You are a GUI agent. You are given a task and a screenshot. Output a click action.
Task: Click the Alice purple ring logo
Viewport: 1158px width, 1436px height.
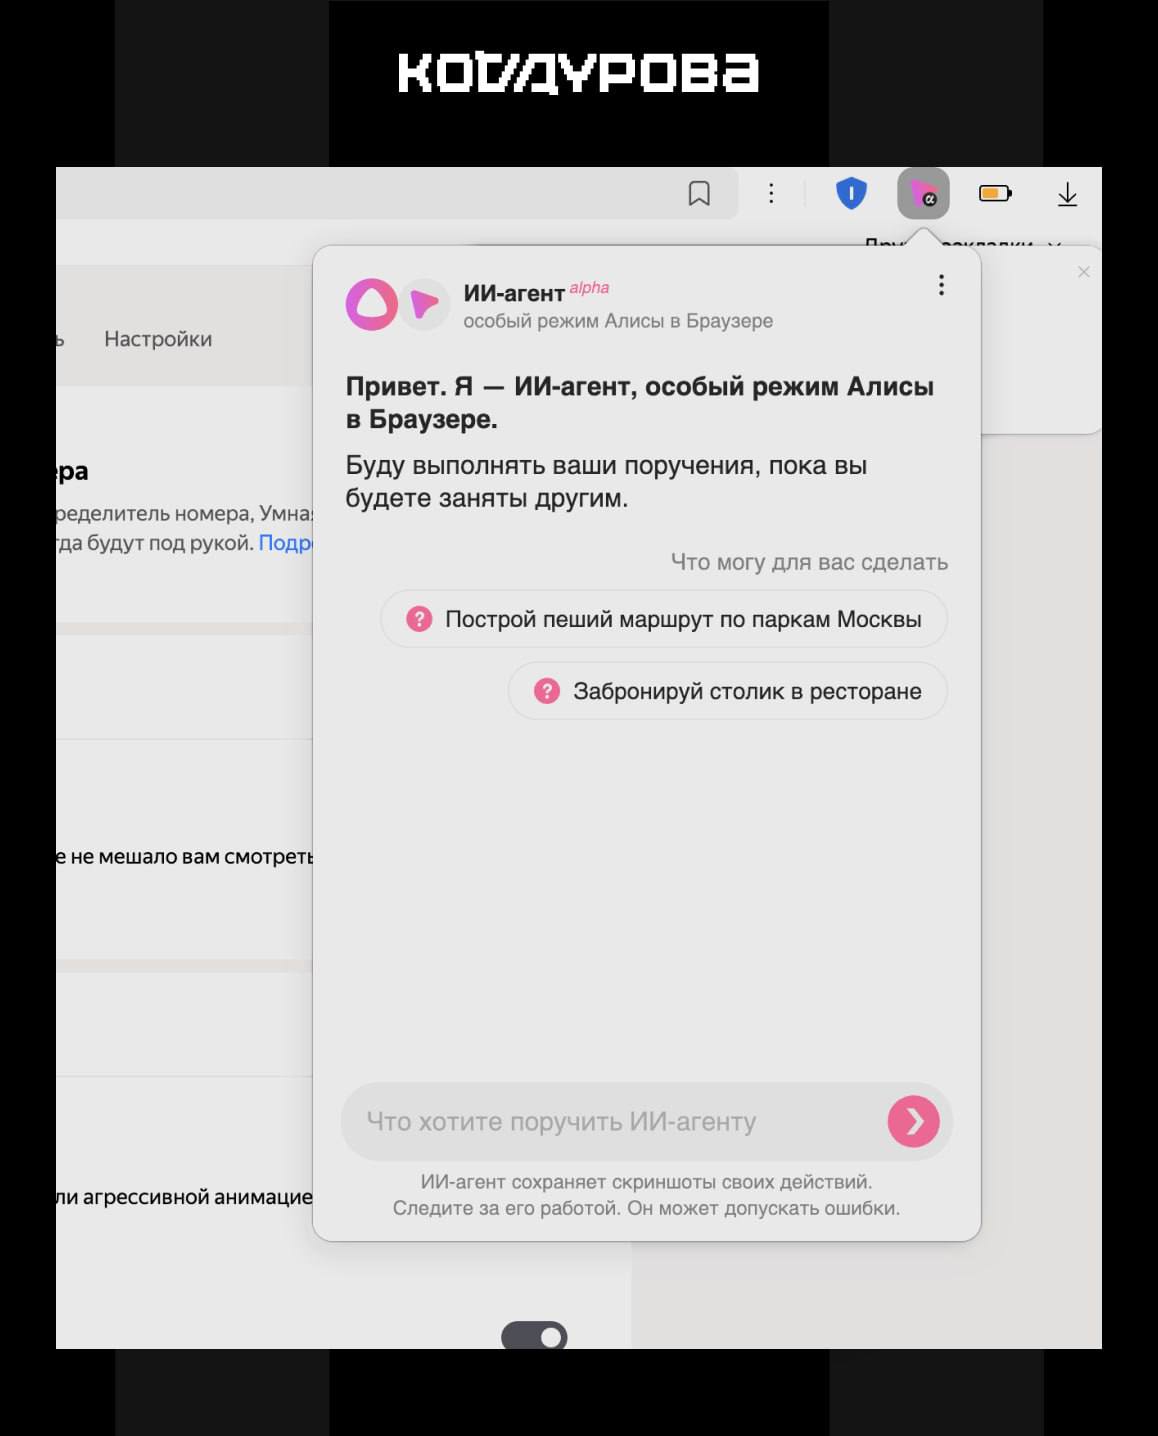372,304
